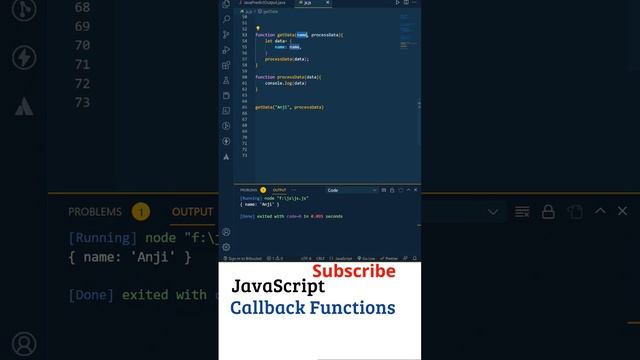This screenshot has height=360, width=640.
Task: Click triangular A-shaped icon in center activity bar
Action: (x=226, y=157)
